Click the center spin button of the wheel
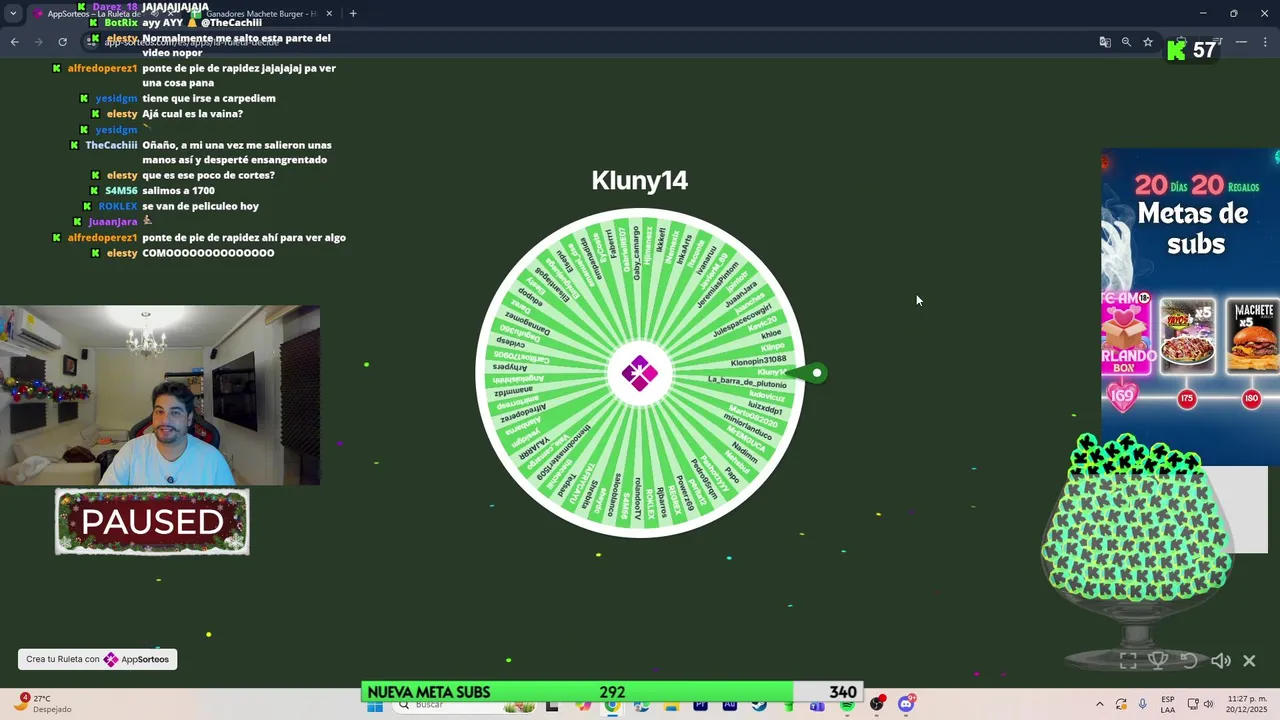 click(640, 373)
